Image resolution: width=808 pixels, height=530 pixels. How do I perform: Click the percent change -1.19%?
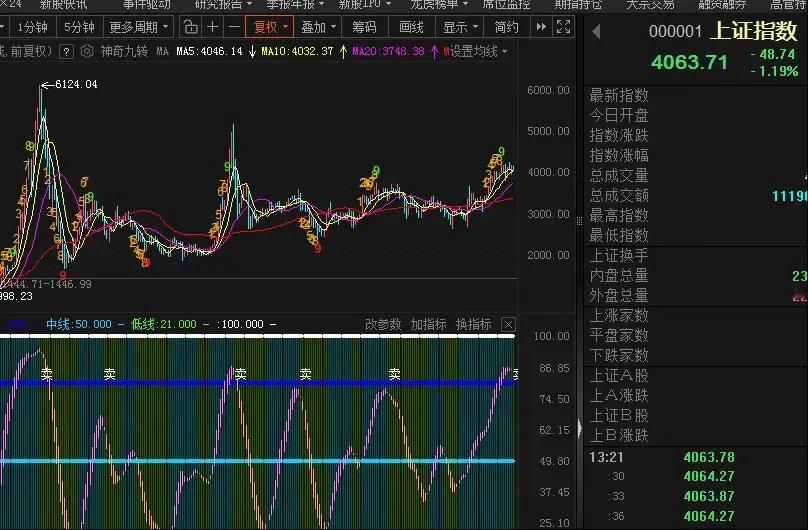[775, 71]
